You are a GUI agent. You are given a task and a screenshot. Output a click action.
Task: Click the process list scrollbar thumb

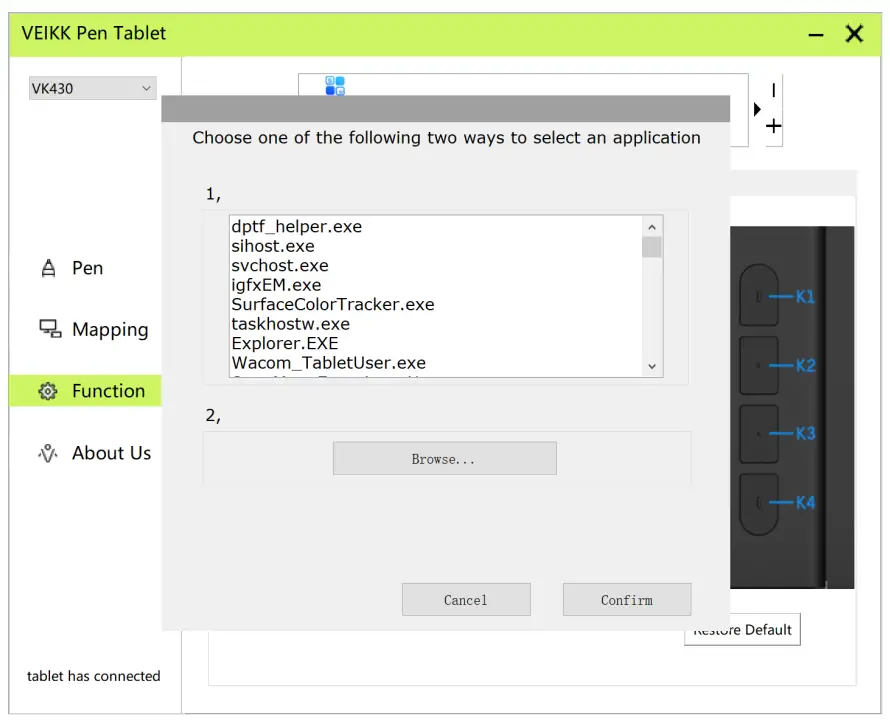coord(652,247)
